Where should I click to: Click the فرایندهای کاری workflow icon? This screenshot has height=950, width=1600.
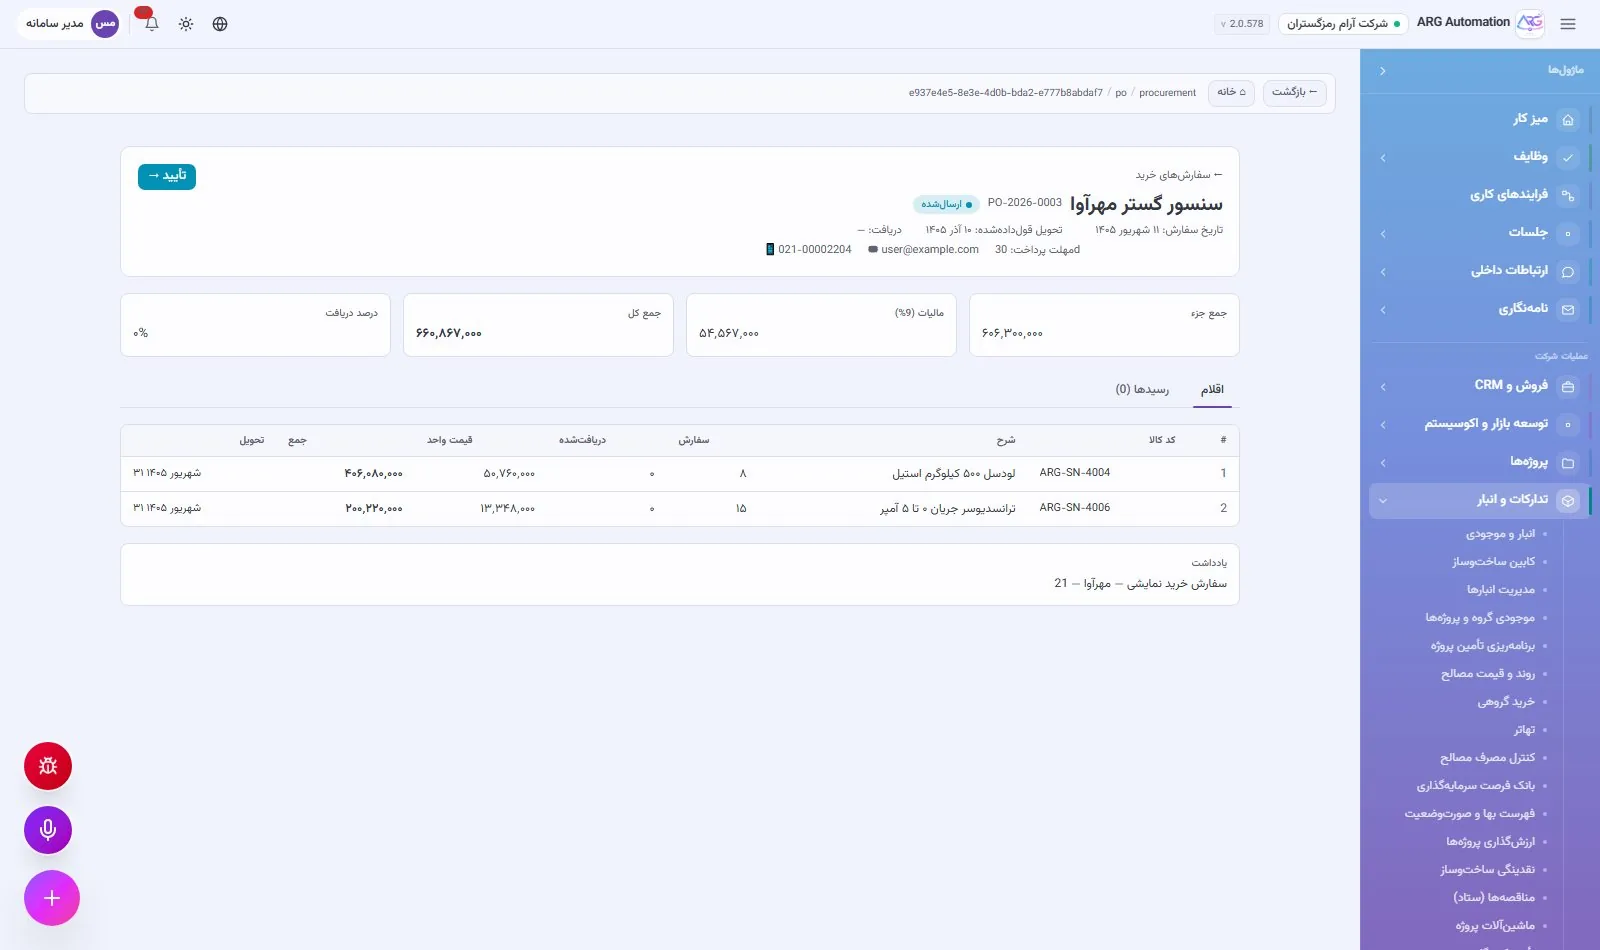(1568, 195)
